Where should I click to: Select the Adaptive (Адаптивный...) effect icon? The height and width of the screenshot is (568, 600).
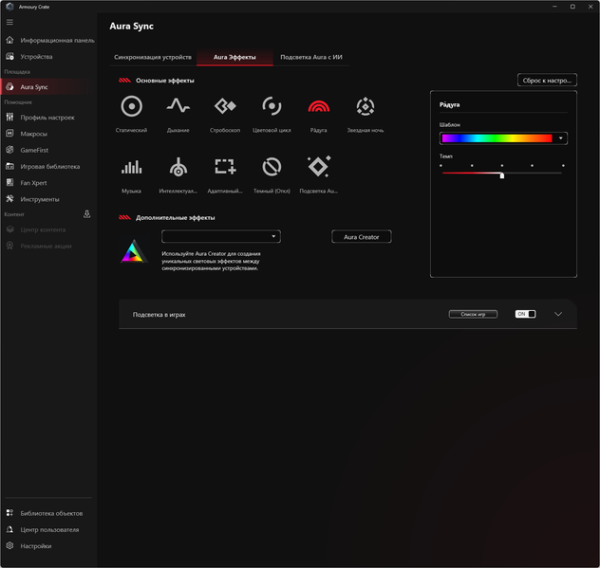click(x=225, y=166)
